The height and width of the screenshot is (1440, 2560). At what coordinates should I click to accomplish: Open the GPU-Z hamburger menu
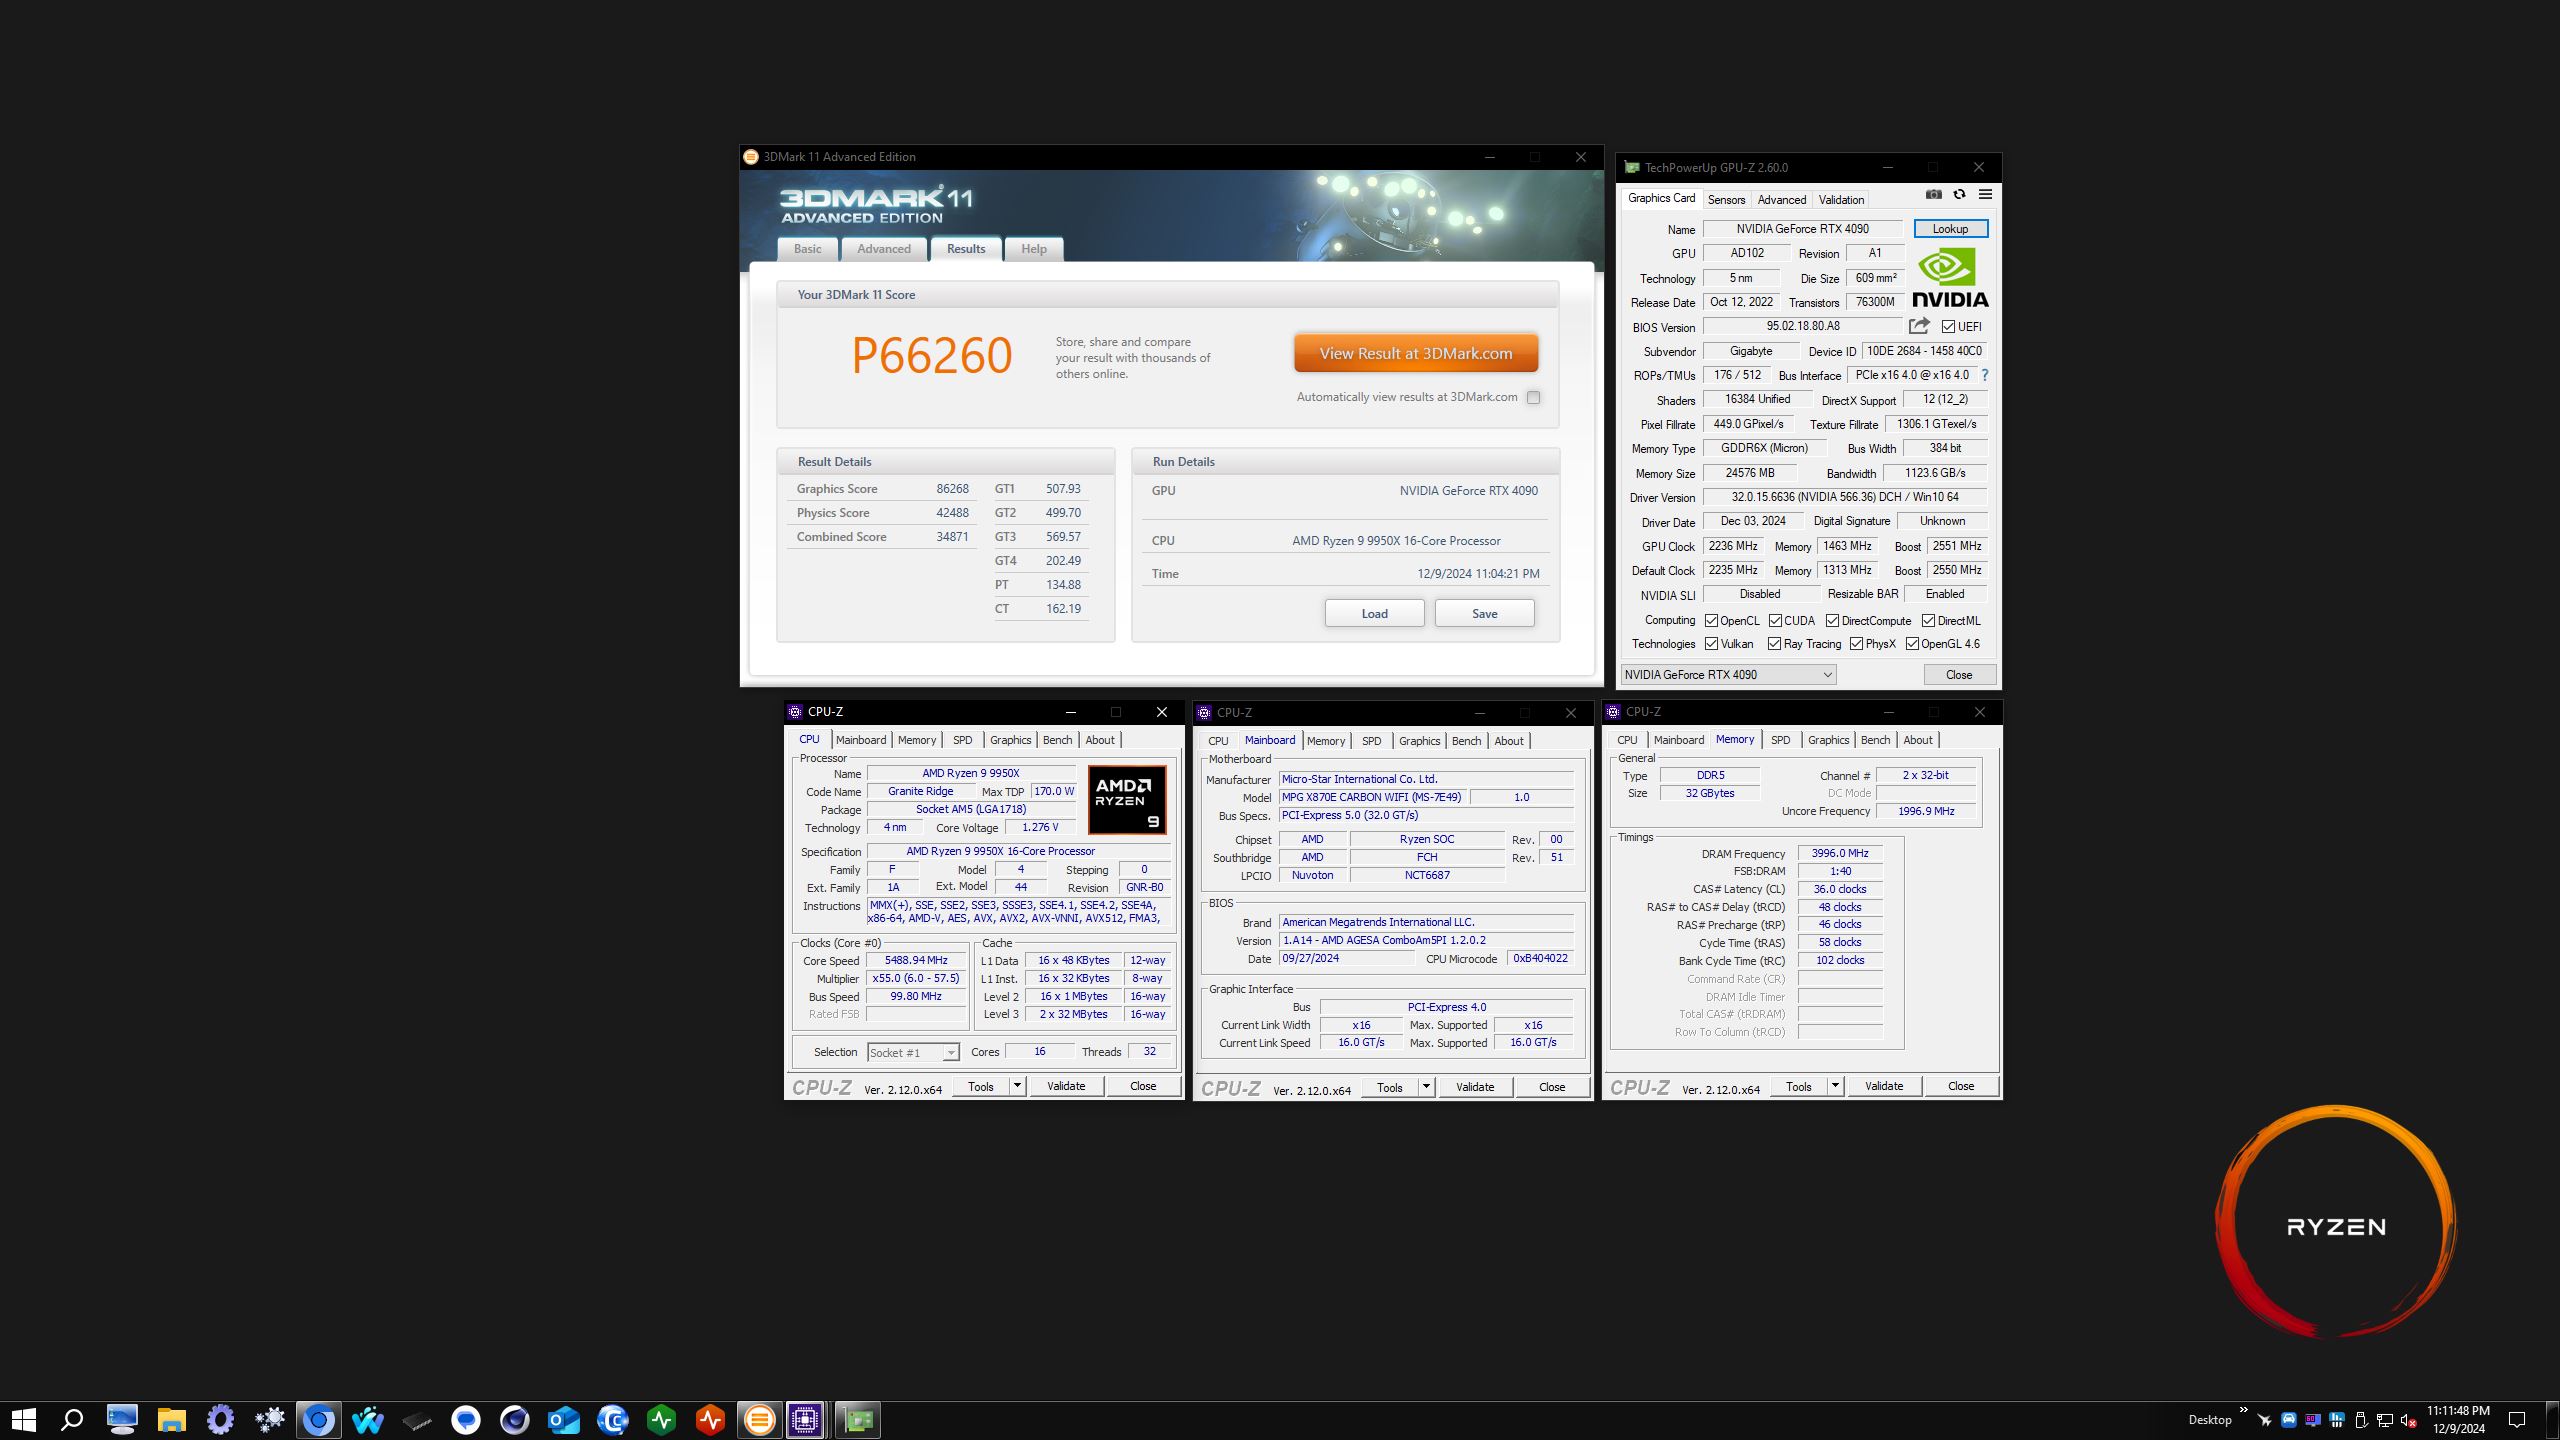point(1986,195)
